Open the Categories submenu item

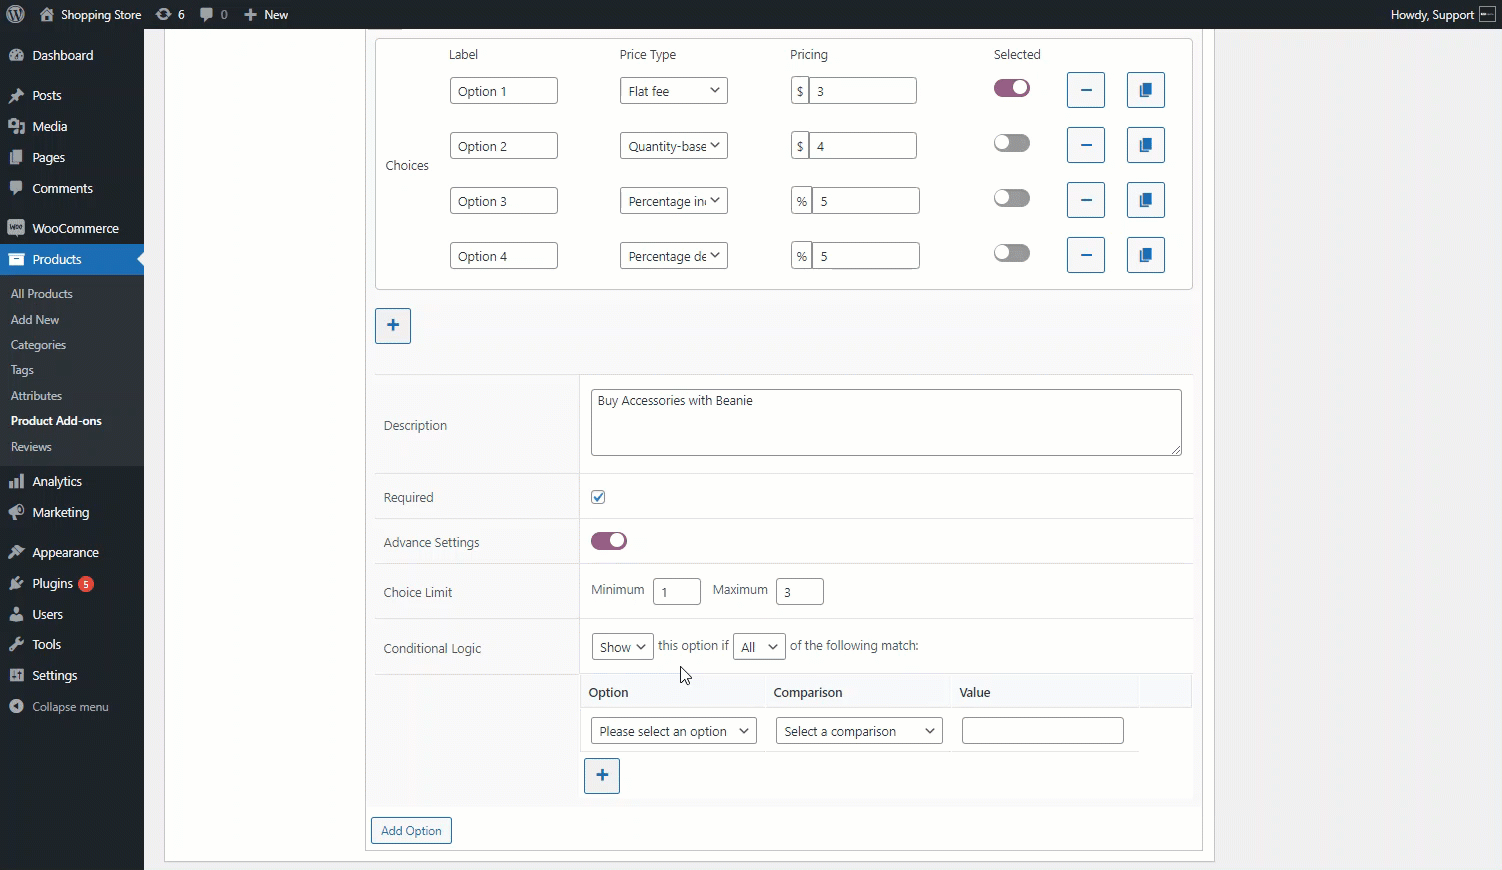[x=38, y=344]
